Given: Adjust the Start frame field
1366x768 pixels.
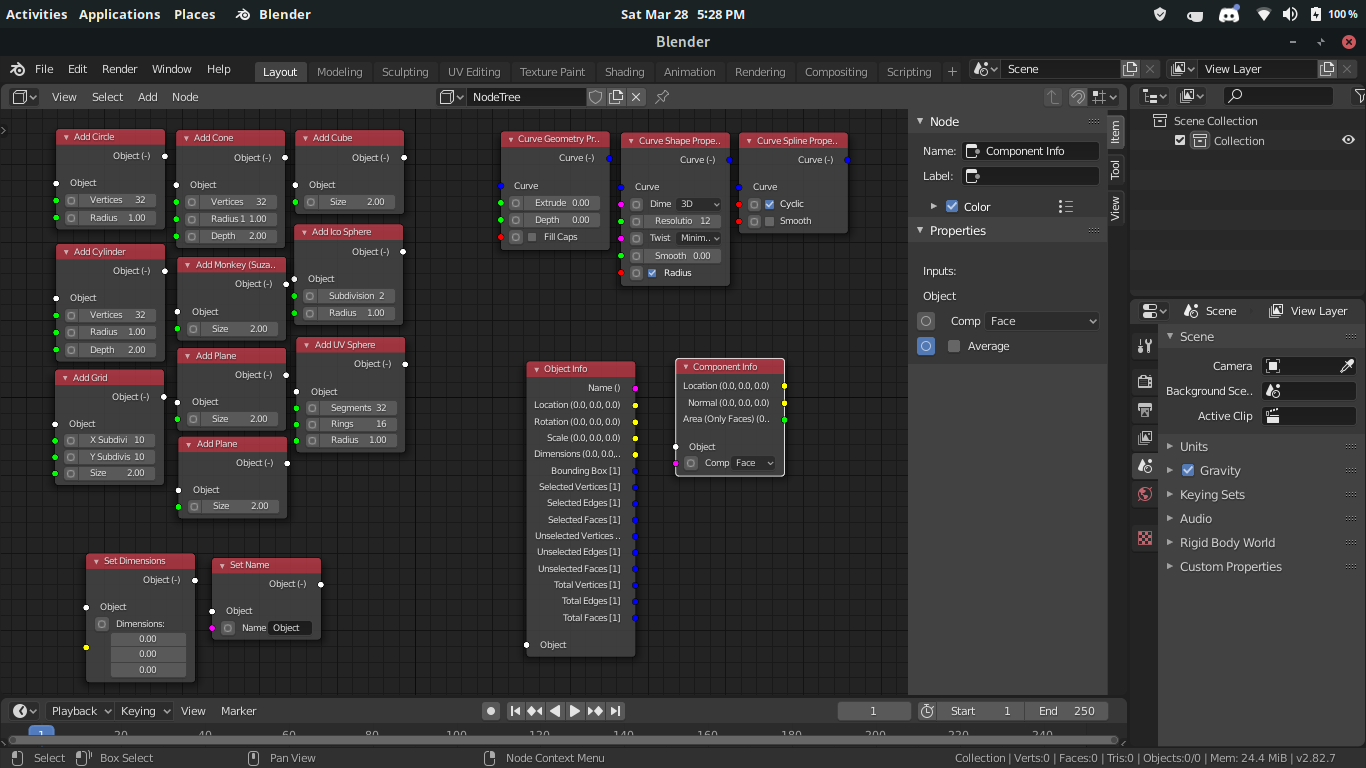Looking at the screenshot, I should (x=981, y=711).
